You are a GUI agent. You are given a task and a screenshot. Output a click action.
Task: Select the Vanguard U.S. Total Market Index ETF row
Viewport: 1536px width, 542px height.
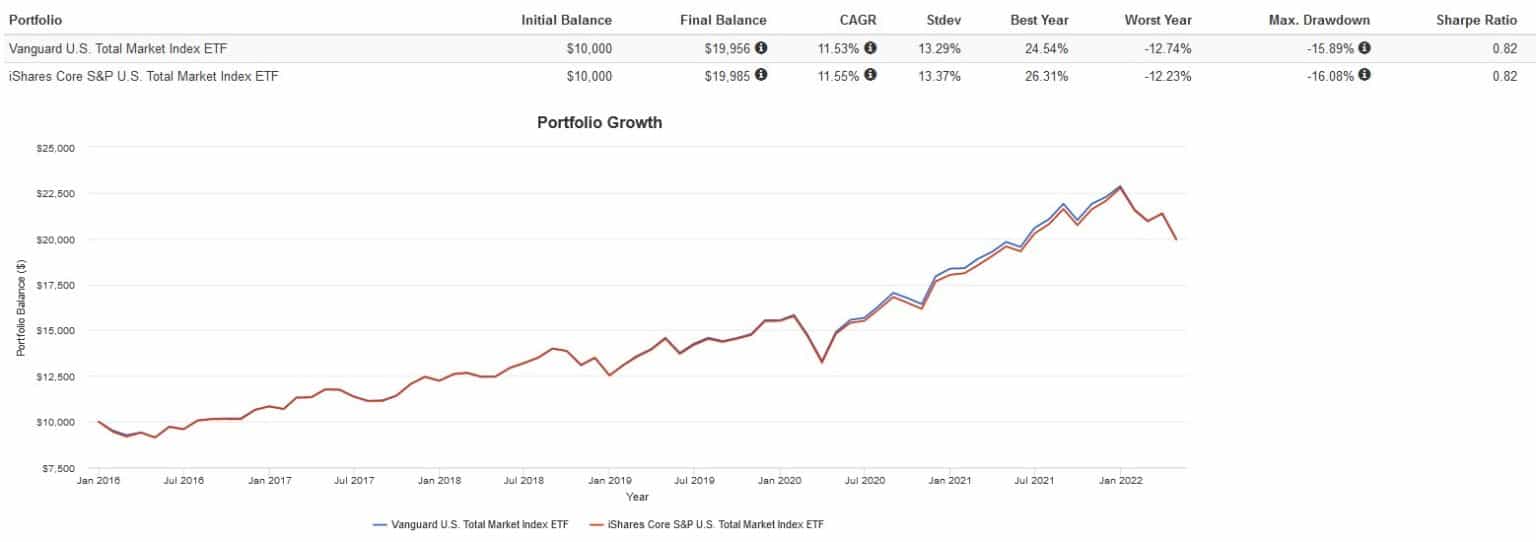[119, 48]
